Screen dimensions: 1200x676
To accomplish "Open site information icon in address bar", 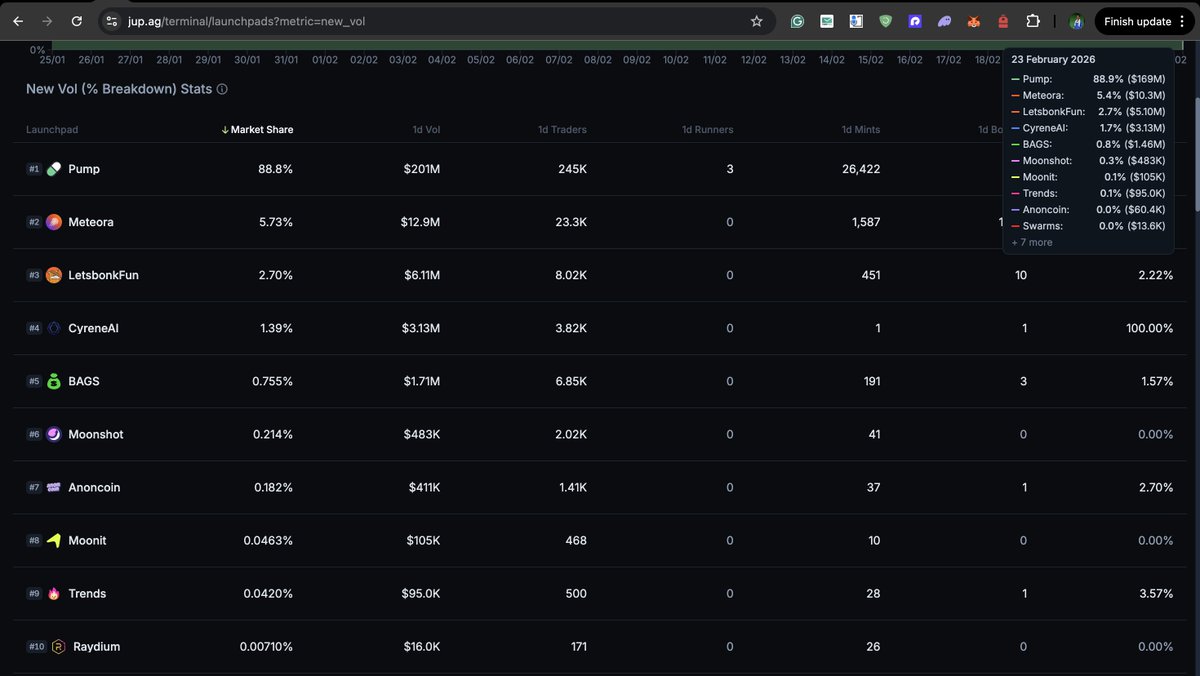I will click(111, 21).
